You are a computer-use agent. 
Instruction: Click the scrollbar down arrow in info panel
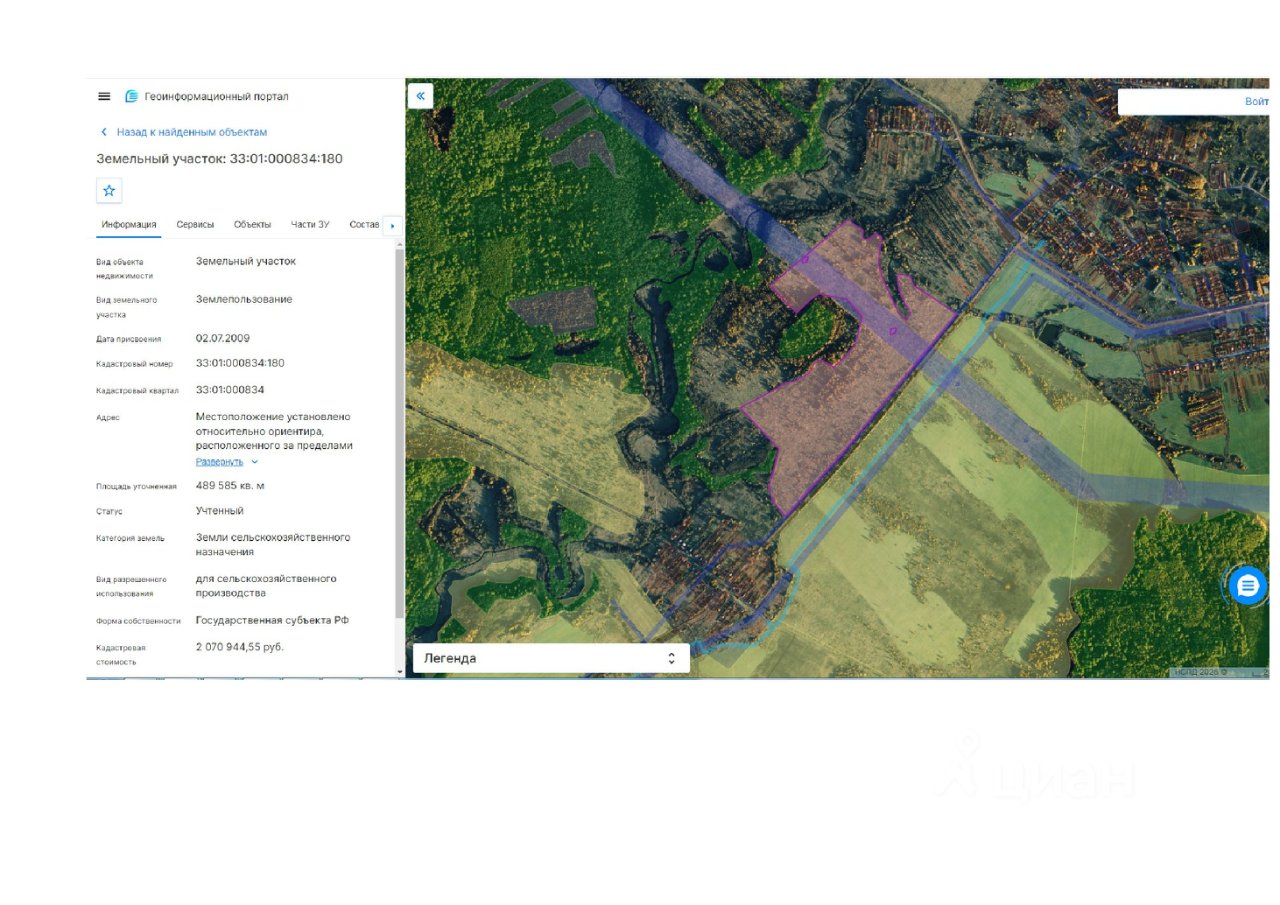click(400, 673)
